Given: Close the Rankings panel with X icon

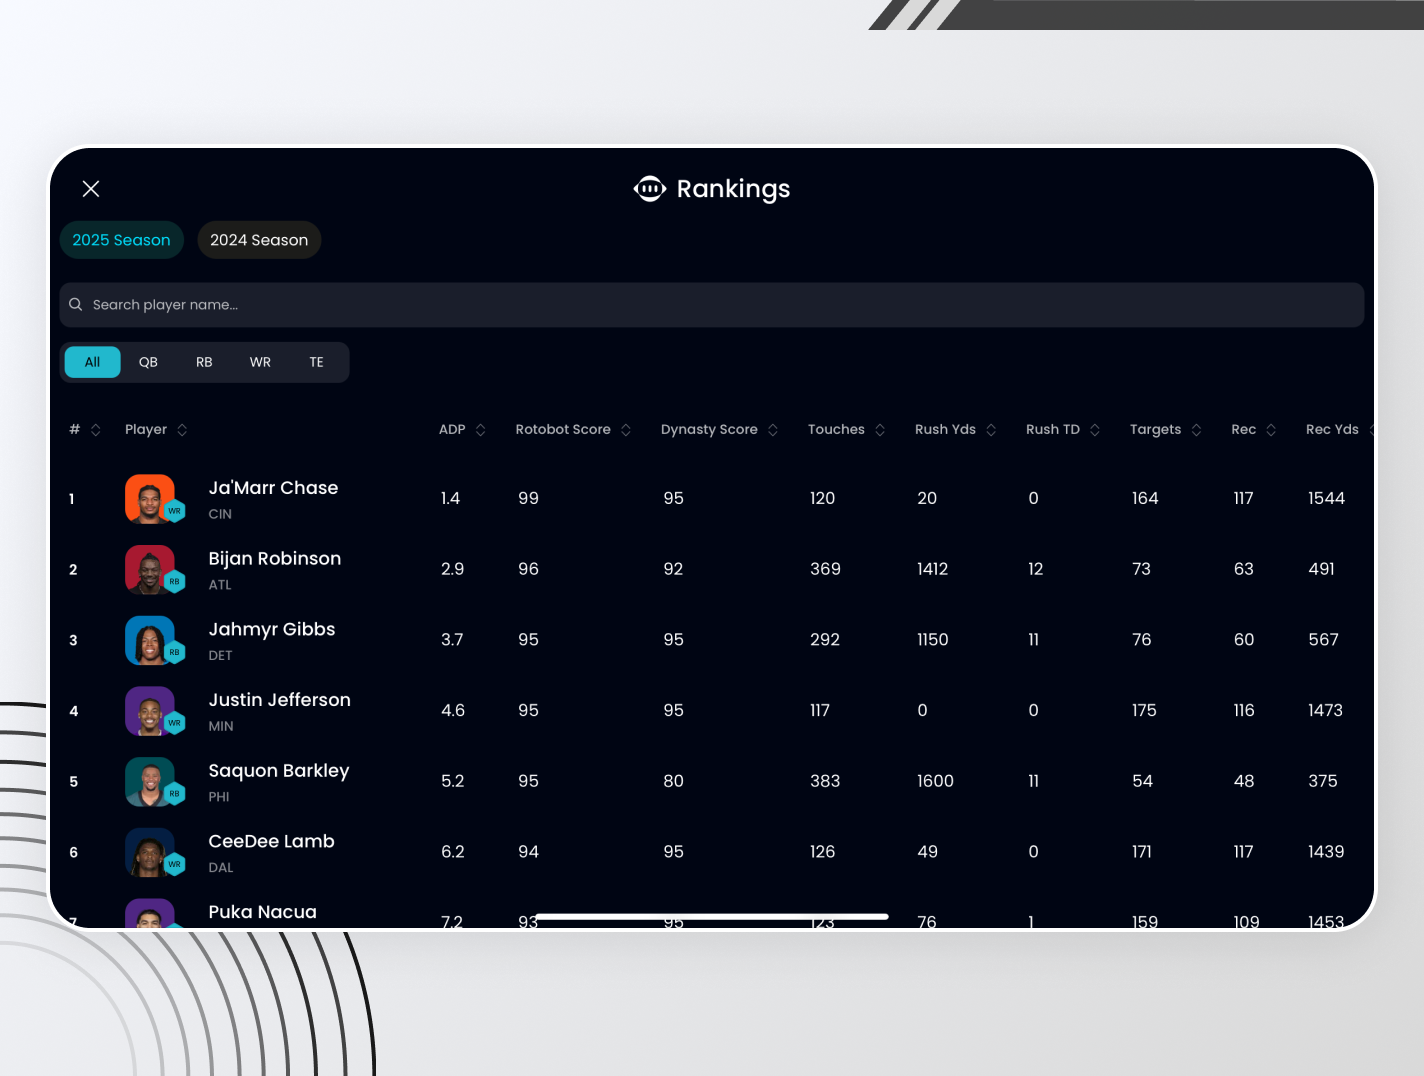Looking at the screenshot, I should [91, 189].
